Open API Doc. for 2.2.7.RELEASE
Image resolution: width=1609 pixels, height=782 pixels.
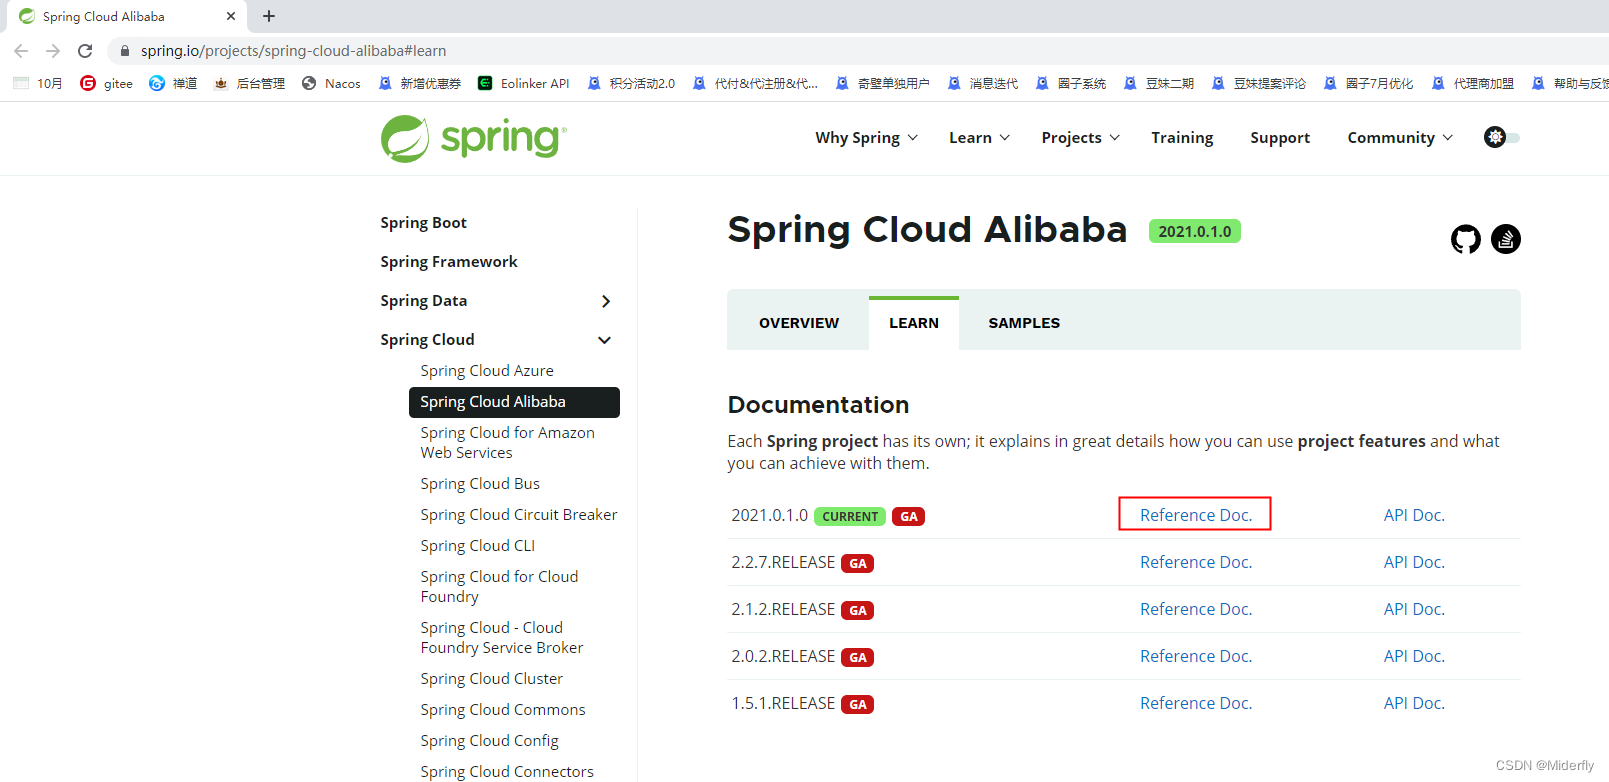click(1414, 562)
